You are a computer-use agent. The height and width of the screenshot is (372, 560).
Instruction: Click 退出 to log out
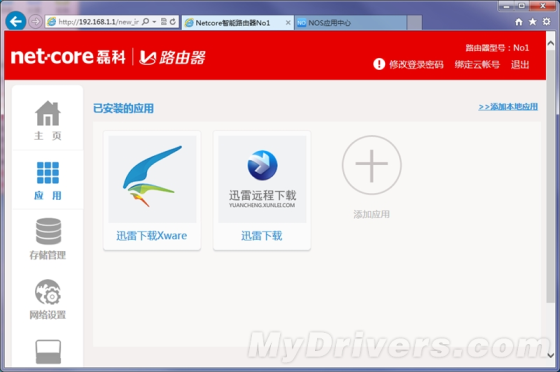pos(520,65)
